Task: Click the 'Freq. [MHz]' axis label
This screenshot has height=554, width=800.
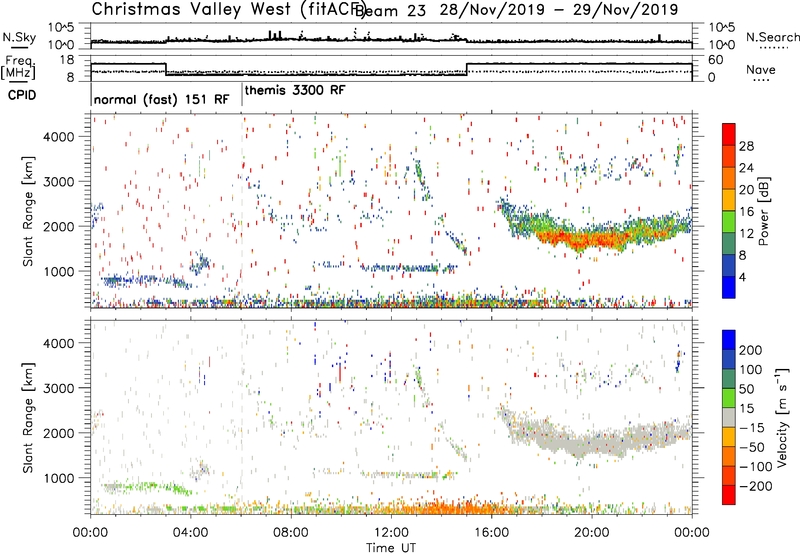Action: [x=18, y=67]
